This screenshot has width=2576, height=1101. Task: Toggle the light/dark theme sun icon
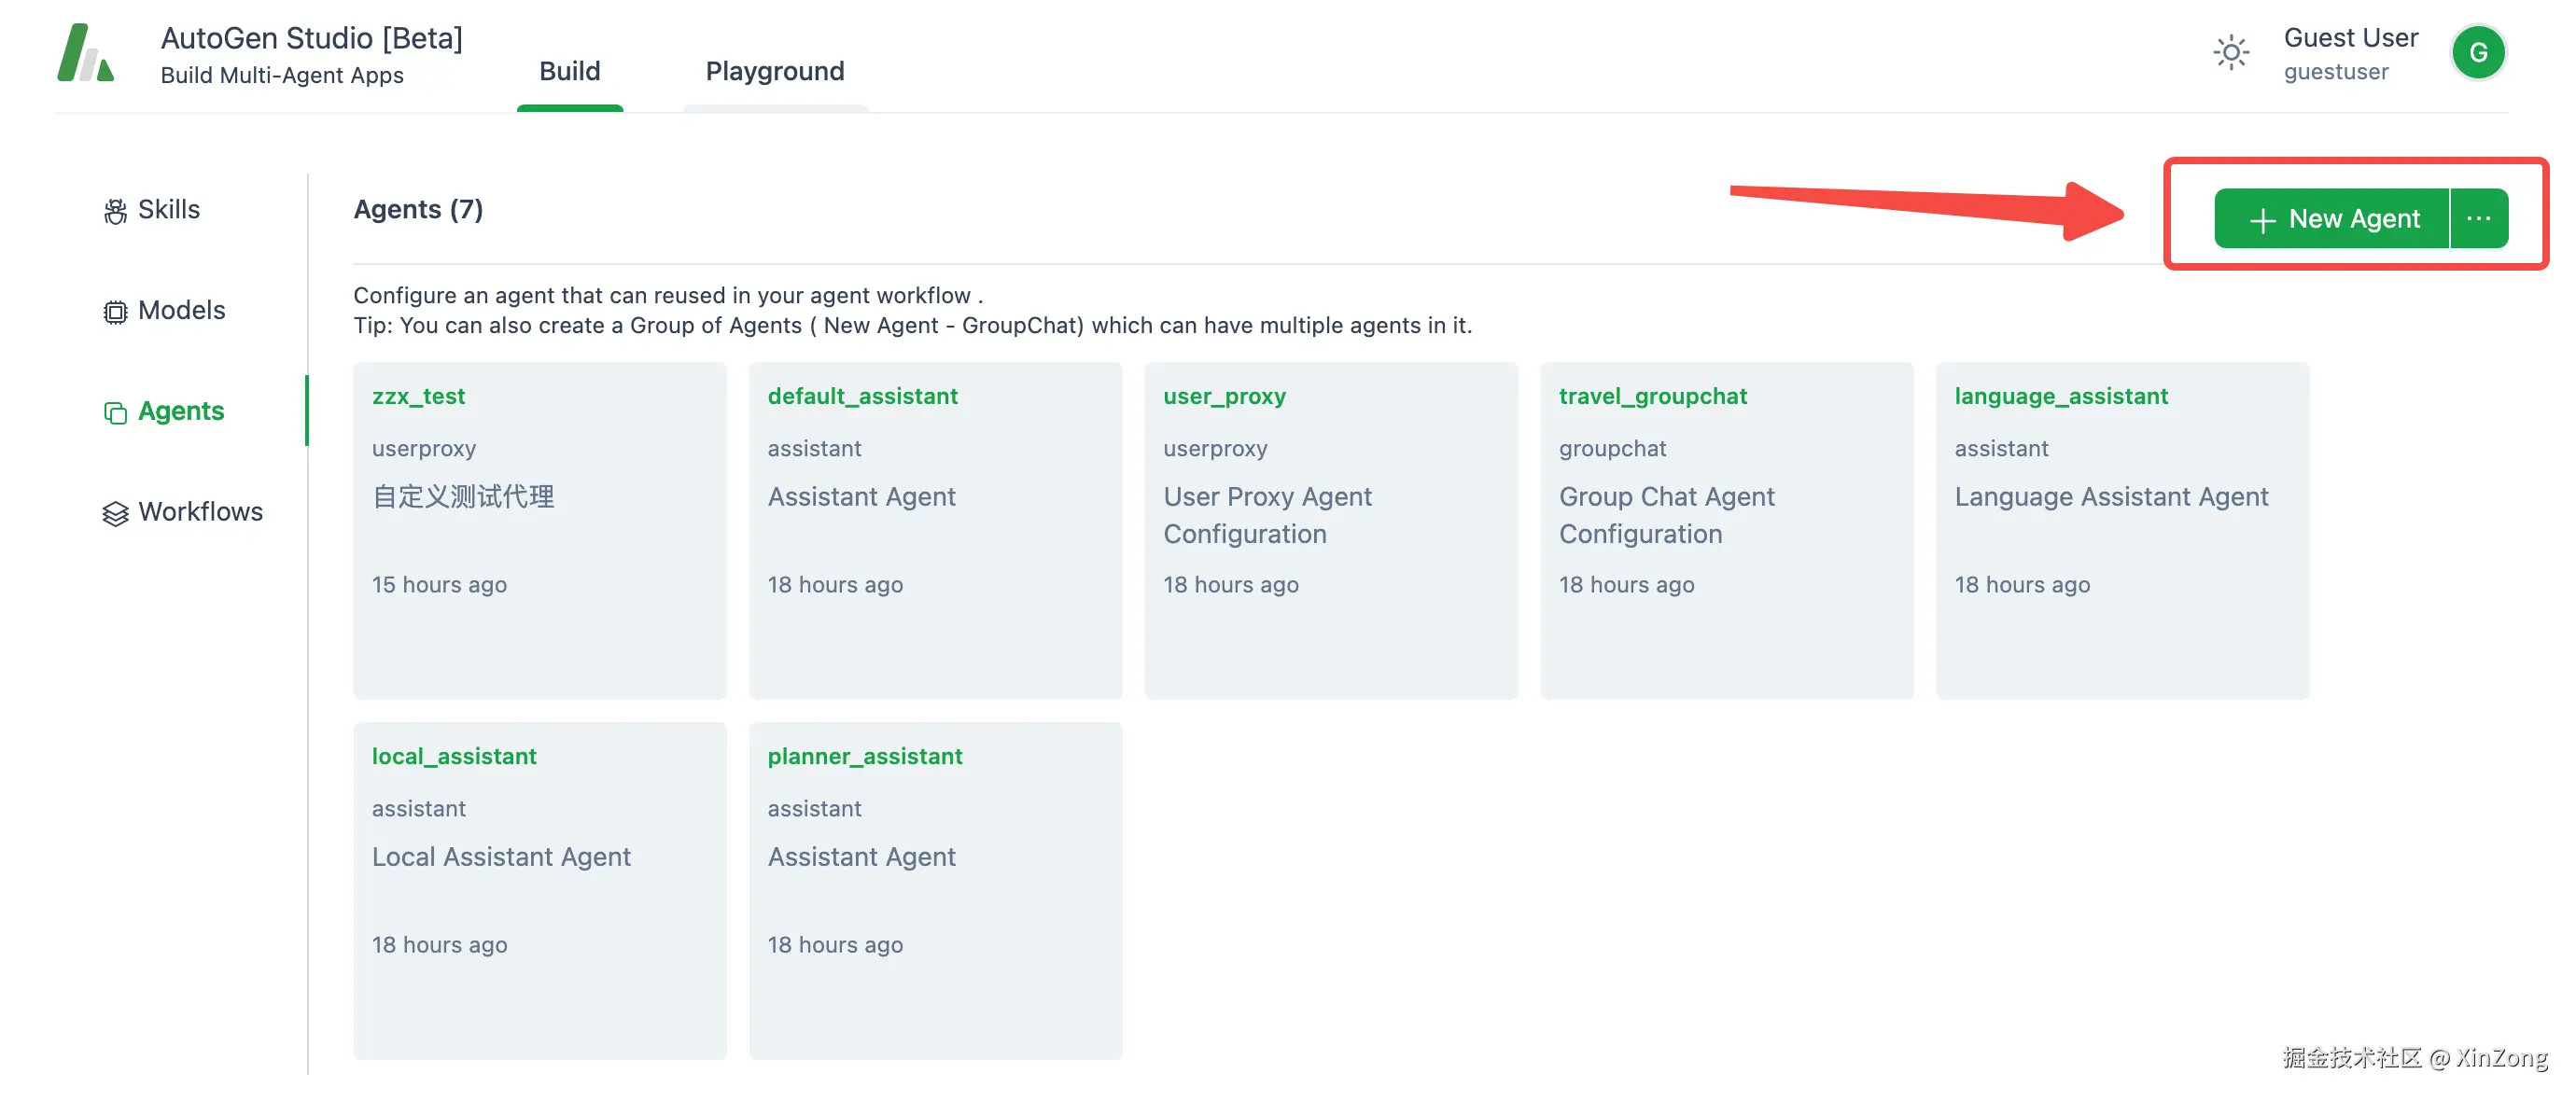(2230, 53)
